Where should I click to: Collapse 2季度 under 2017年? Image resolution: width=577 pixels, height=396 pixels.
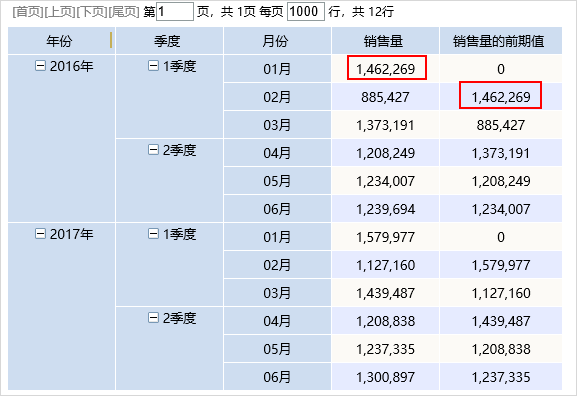click(153, 318)
